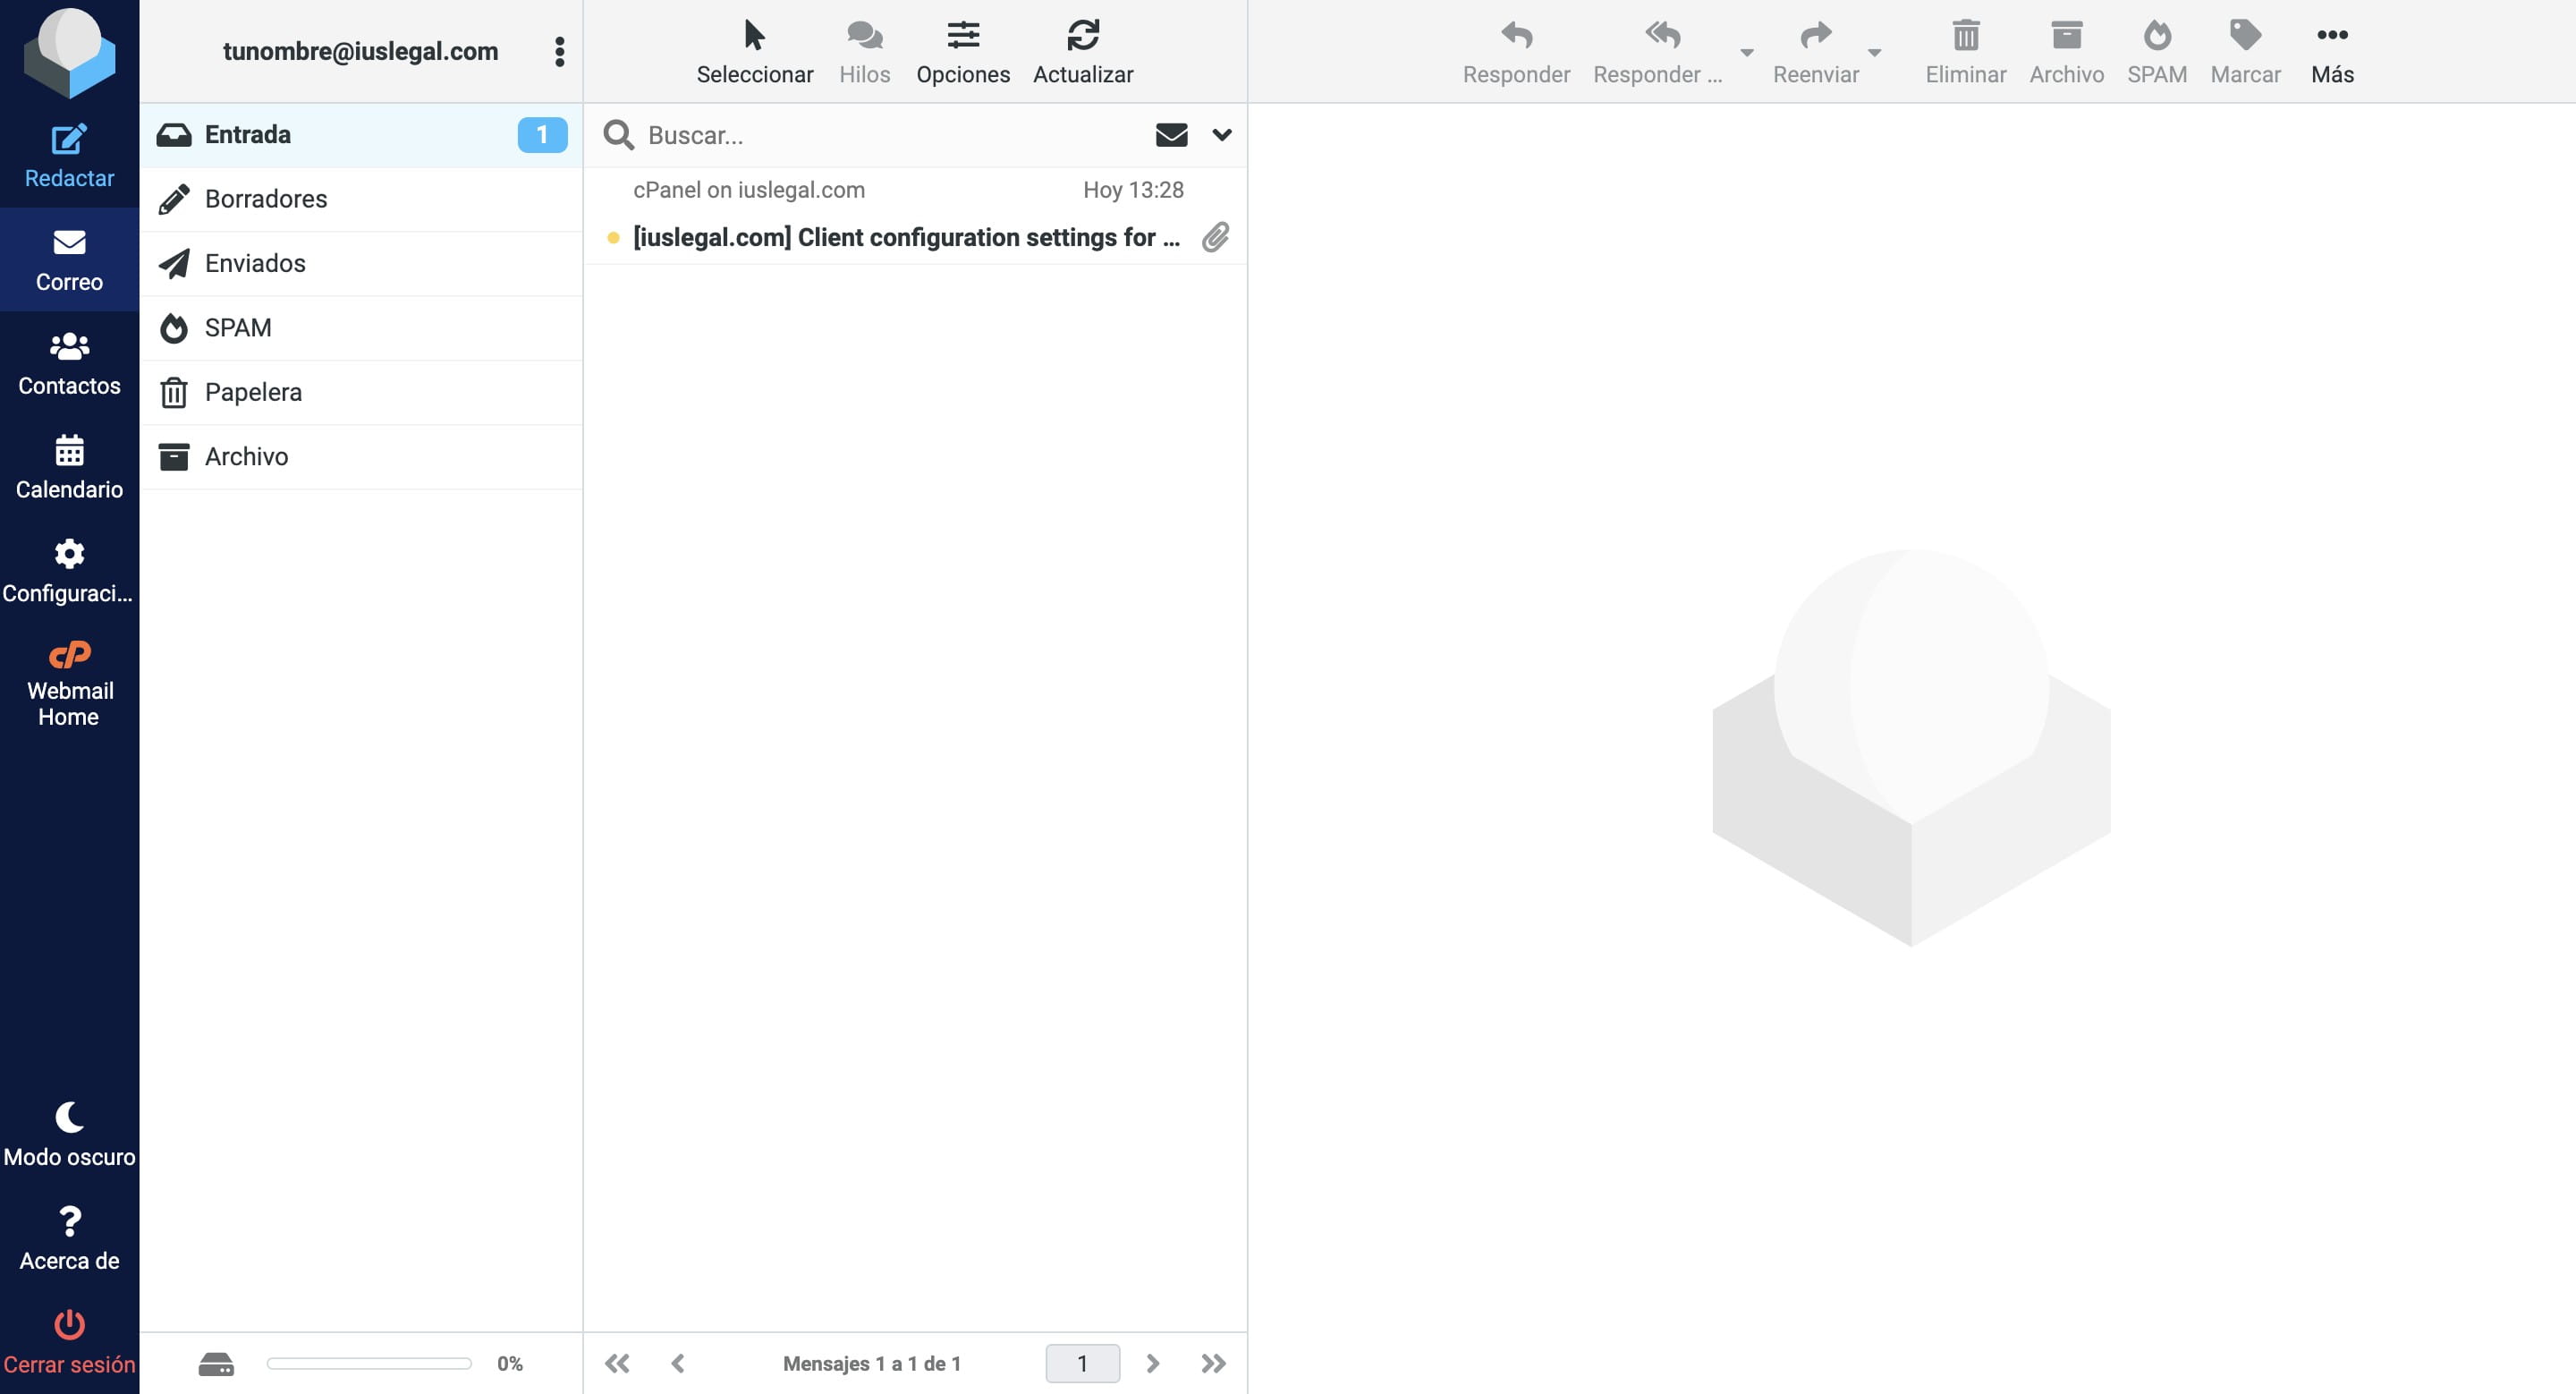Screen dimensions: 2576x1394
Task: Open Configuración settings gear
Action: click(x=69, y=554)
